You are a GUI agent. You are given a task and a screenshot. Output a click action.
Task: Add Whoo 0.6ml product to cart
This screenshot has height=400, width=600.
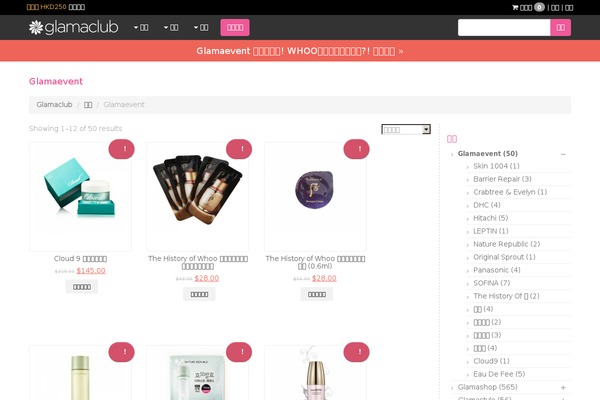[316, 294]
